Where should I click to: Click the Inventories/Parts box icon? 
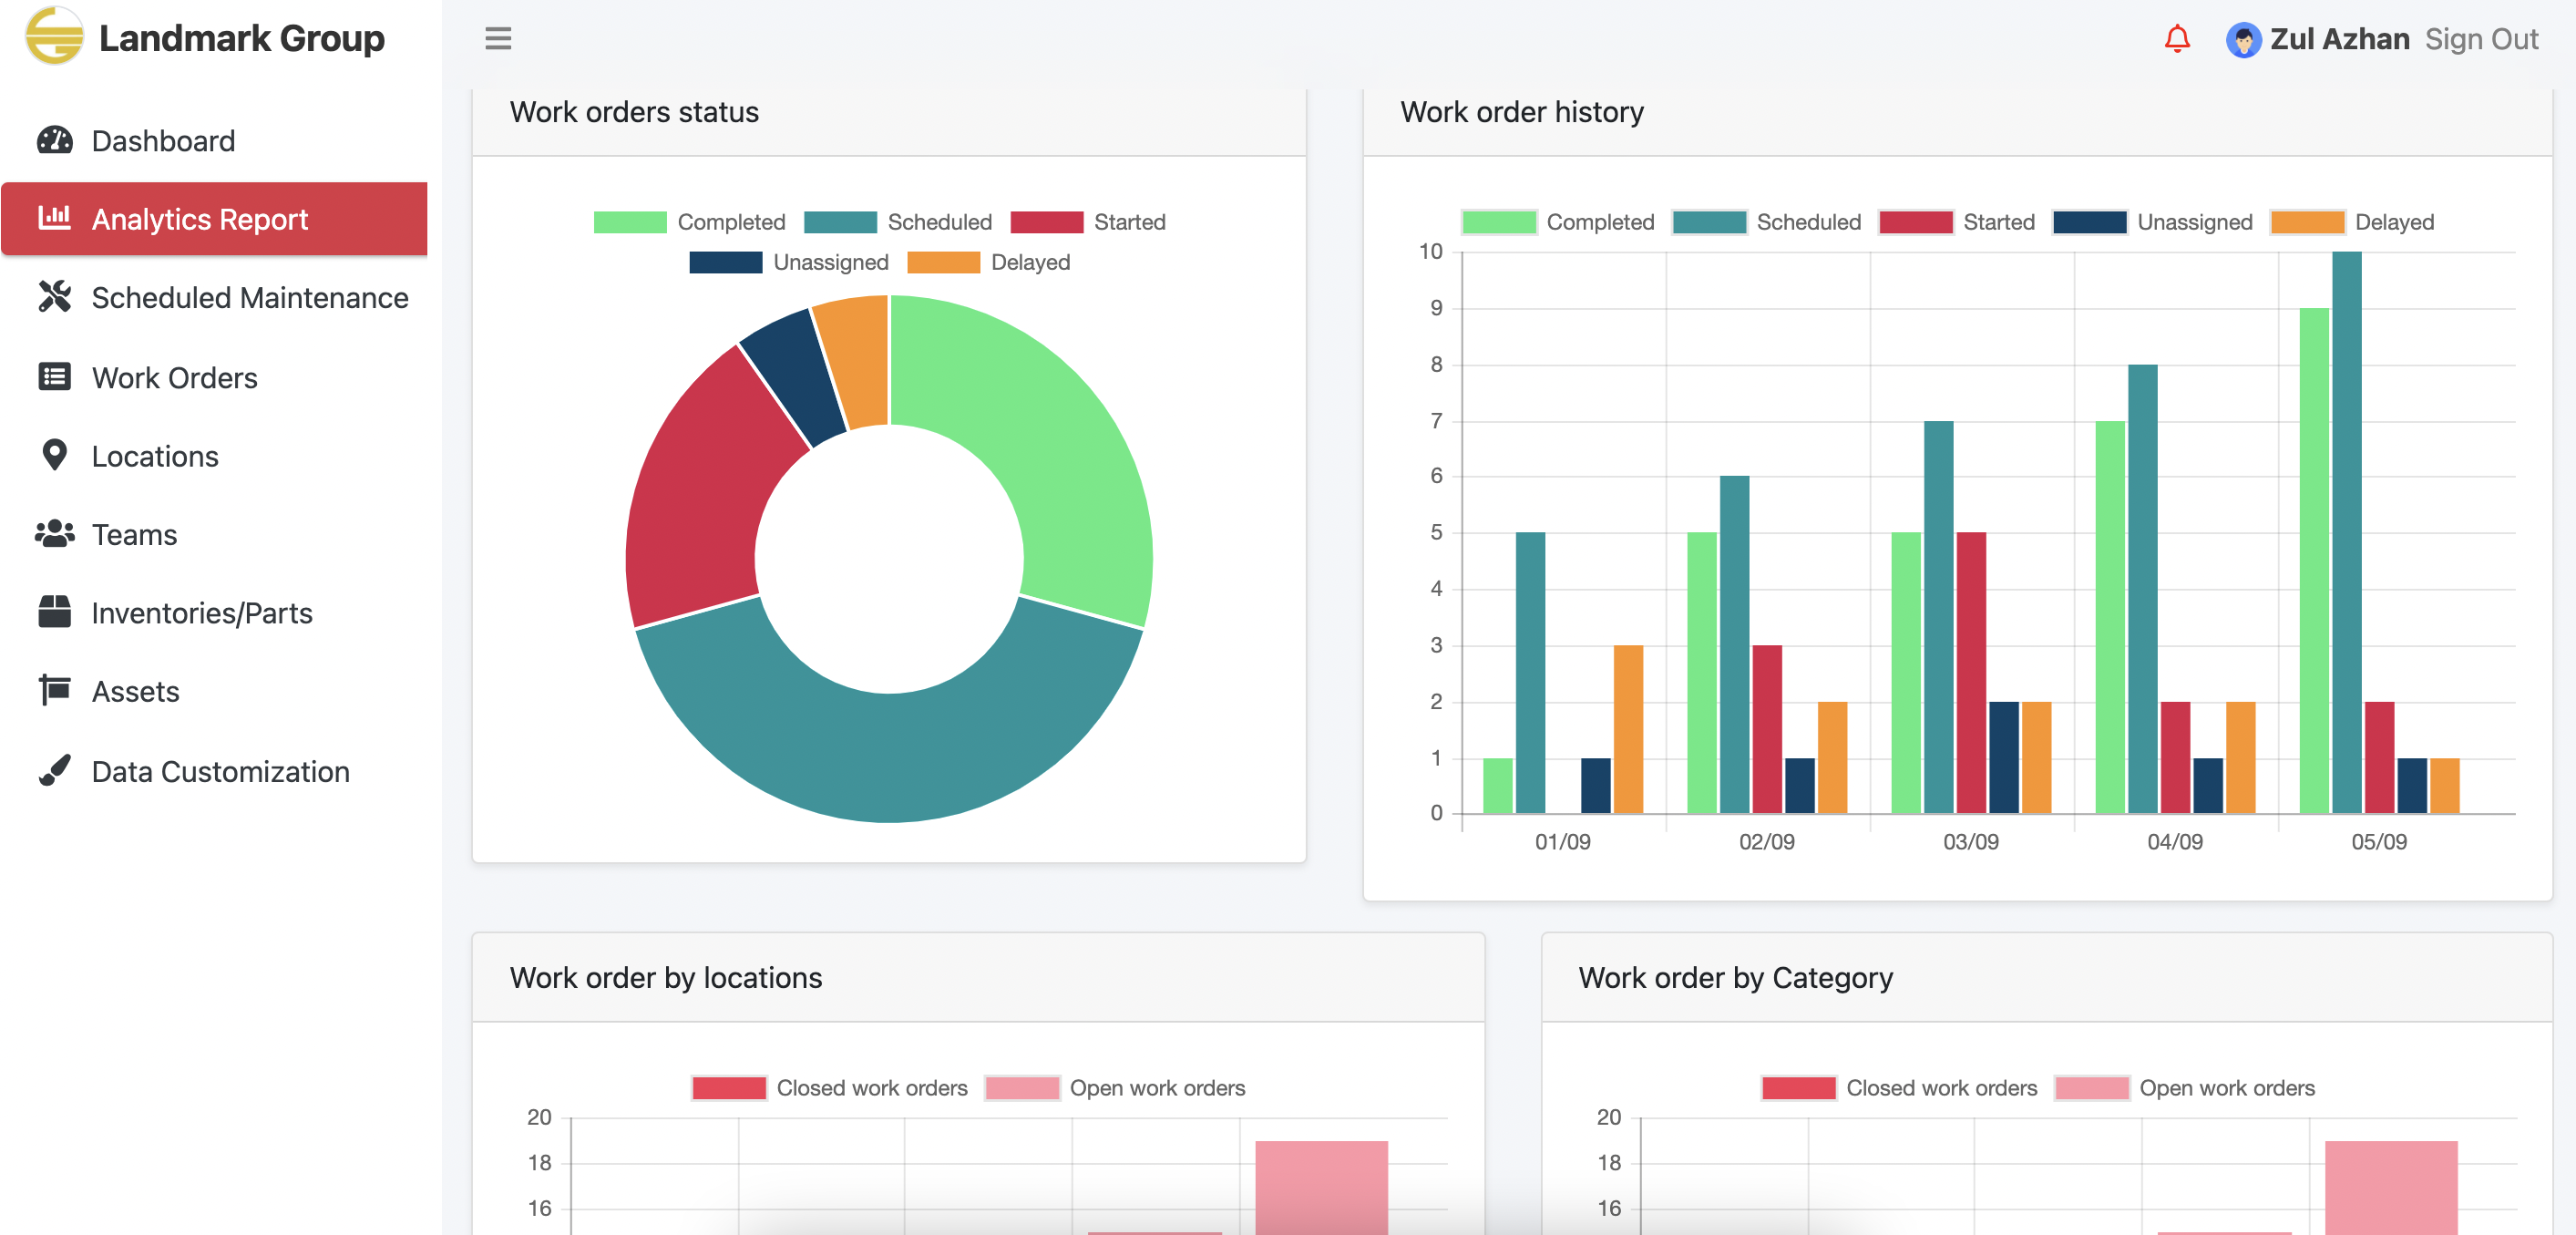pyautogui.click(x=54, y=612)
